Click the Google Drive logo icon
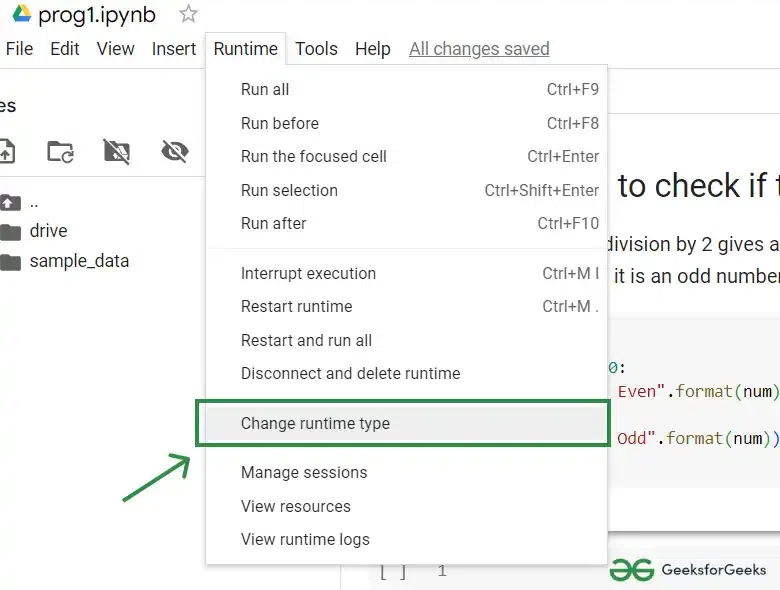 (21, 14)
